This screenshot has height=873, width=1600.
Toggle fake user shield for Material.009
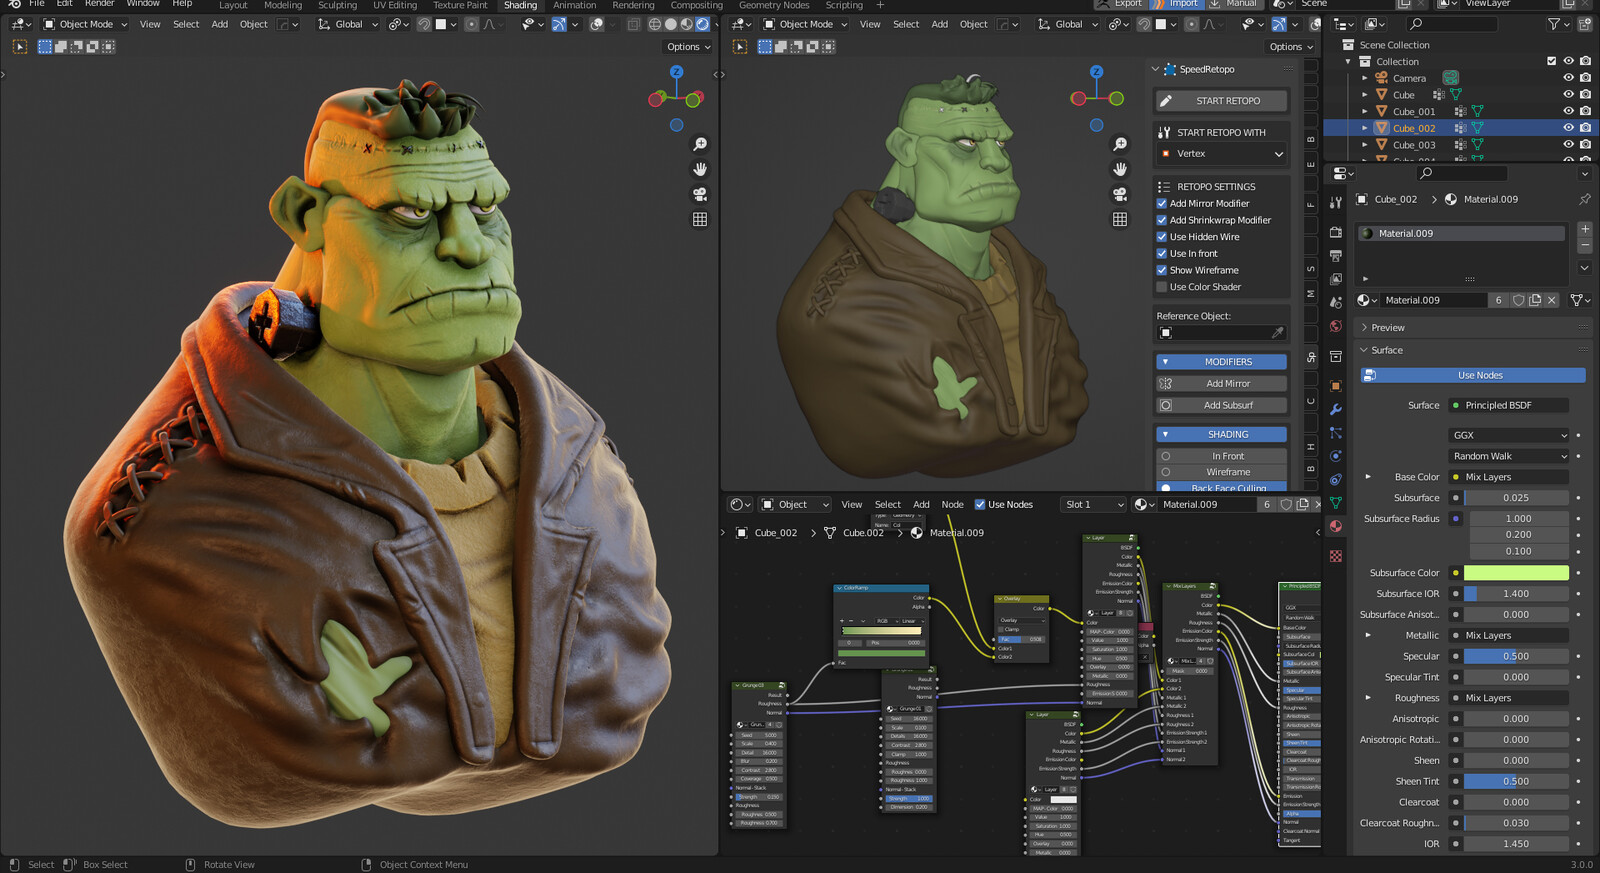click(1518, 300)
